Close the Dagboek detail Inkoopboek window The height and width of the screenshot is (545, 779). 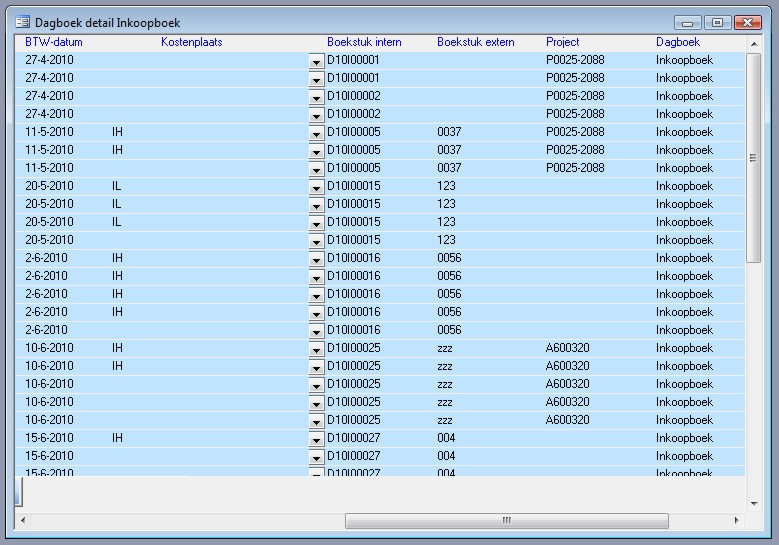tap(747, 23)
